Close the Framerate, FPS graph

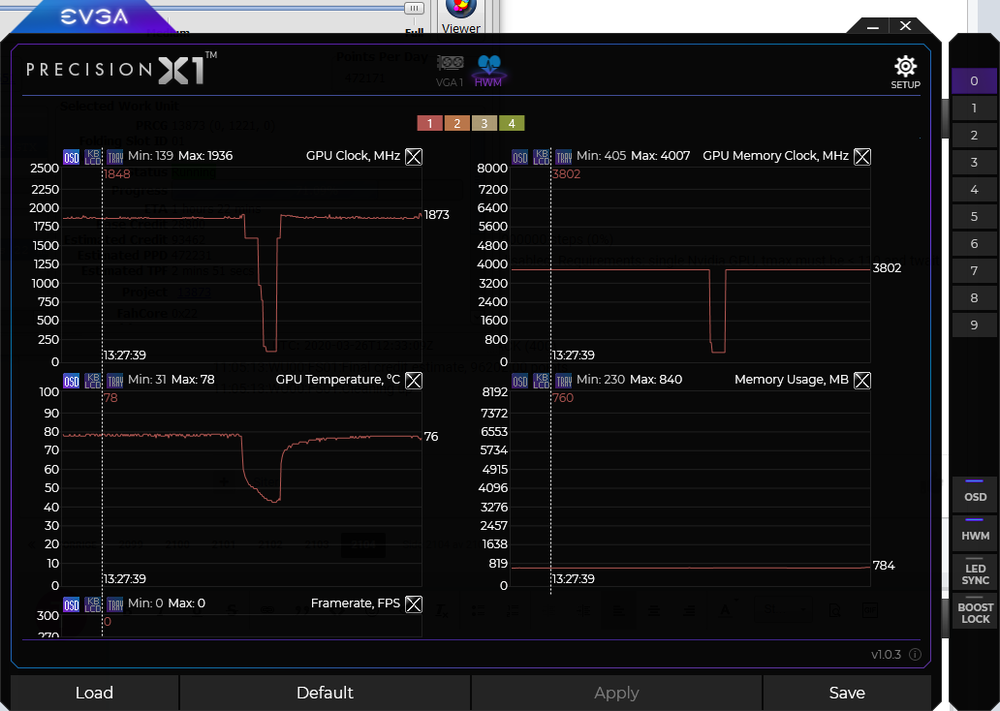[414, 604]
